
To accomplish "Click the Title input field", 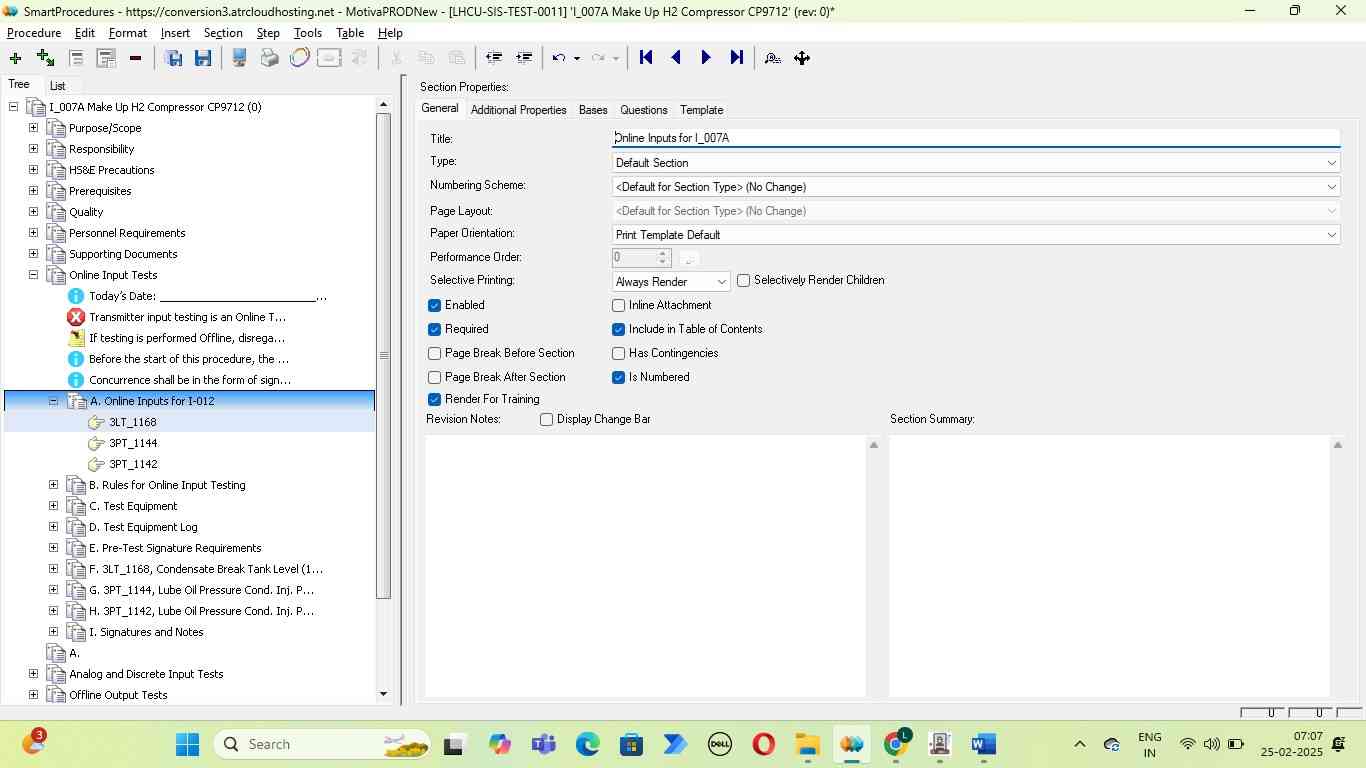I will pyautogui.click(x=975, y=138).
